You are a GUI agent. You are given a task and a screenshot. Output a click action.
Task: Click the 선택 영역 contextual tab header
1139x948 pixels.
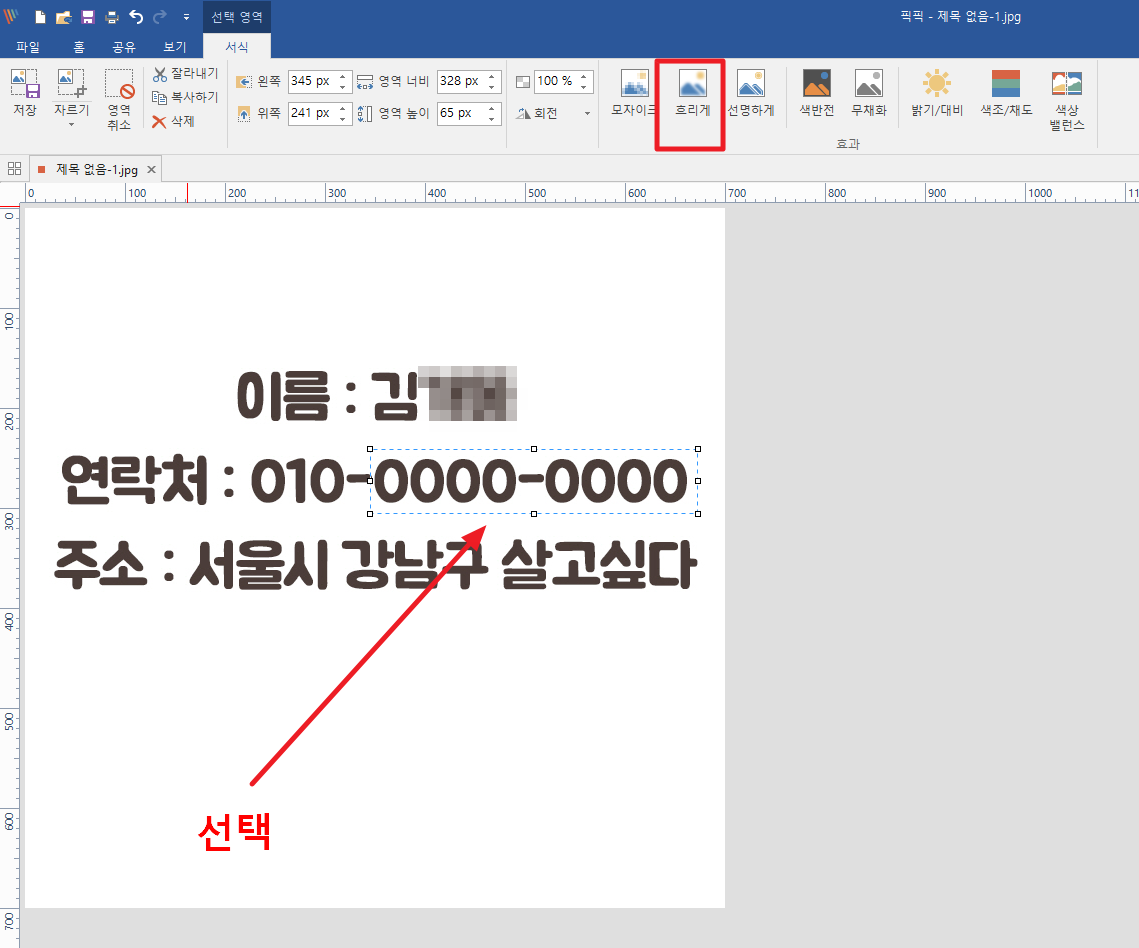[237, 17]
